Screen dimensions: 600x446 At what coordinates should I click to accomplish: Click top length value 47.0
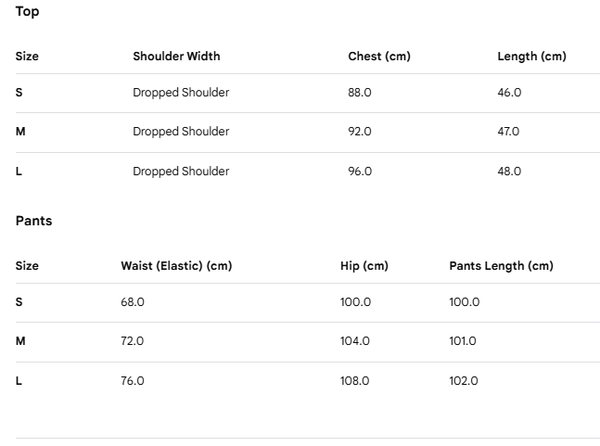click(508, 132)
